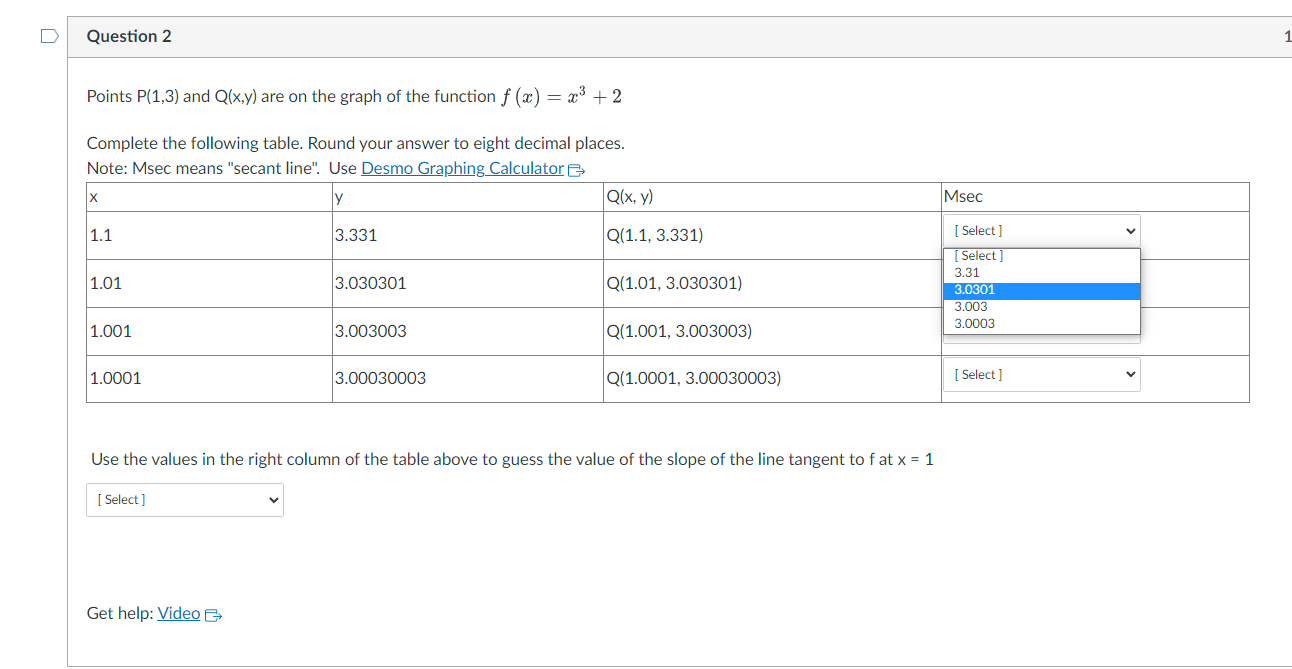Click the external-link icon after Desmo Graphing Calculator
Viewport: 1292px width, 669px height.
coord(575,168)
